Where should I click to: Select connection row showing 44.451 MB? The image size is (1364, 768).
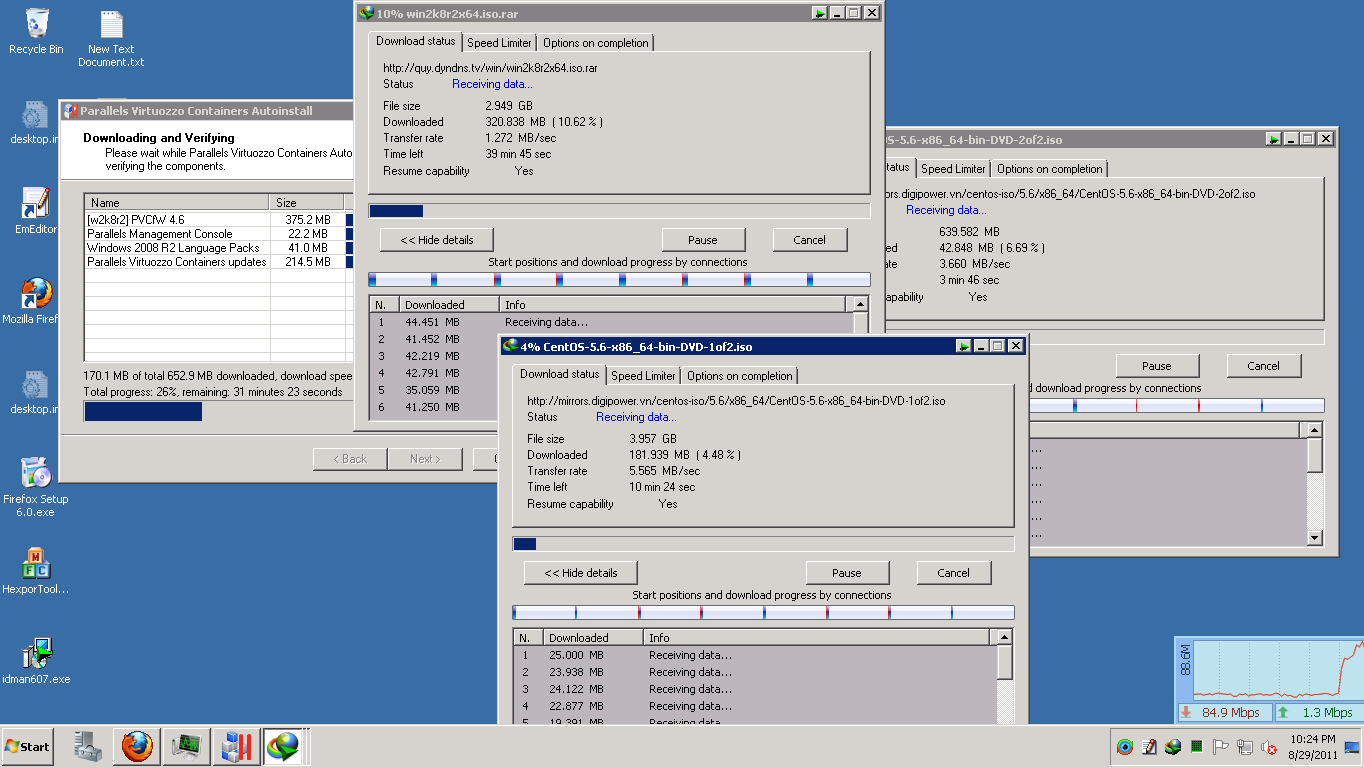pyautogui.click(x=611, y=322)
